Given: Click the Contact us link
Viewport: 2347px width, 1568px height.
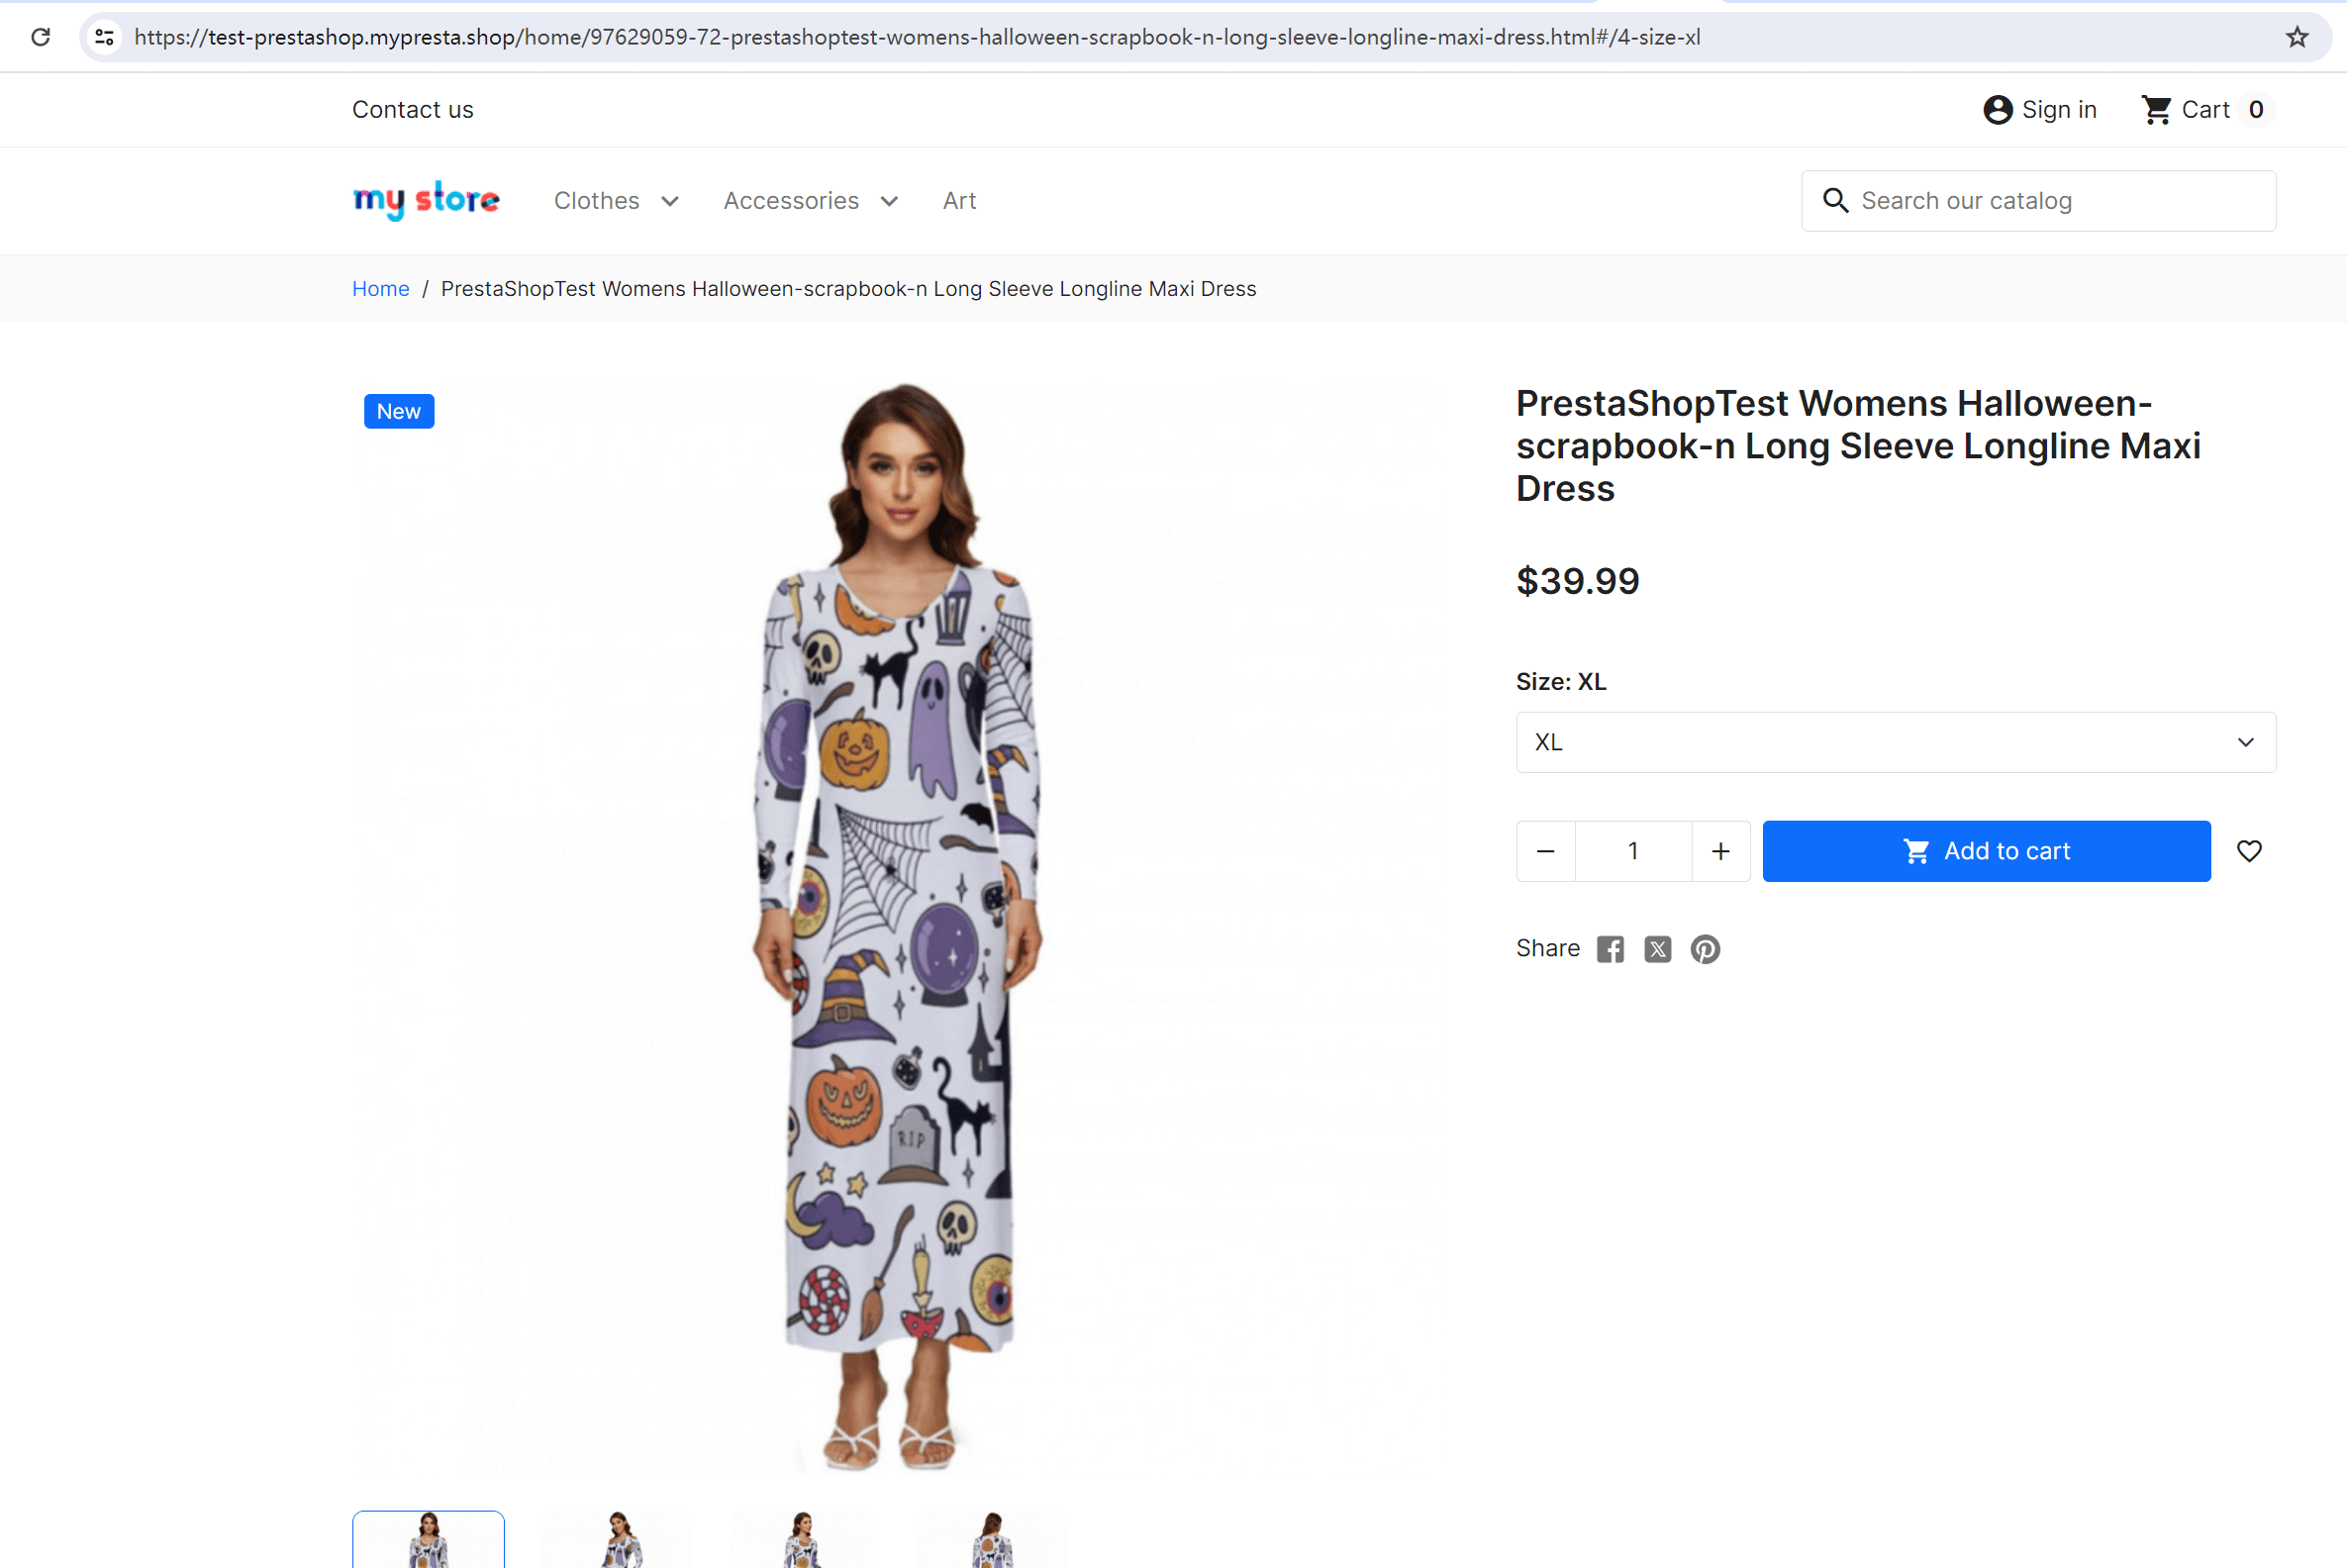Looking at the screenshot, I should (411, 110).
